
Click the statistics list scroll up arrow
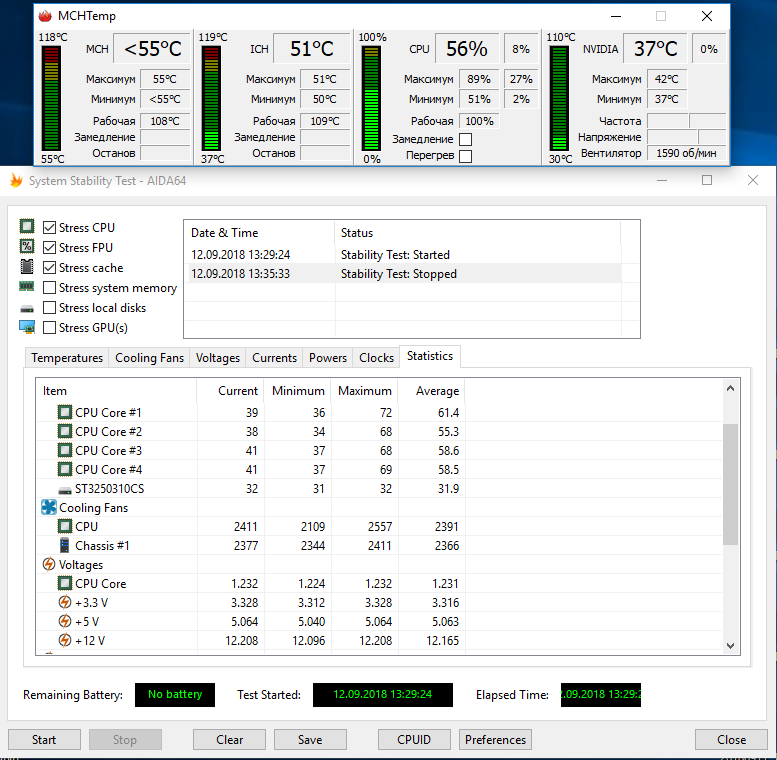[x=730, y=388]
